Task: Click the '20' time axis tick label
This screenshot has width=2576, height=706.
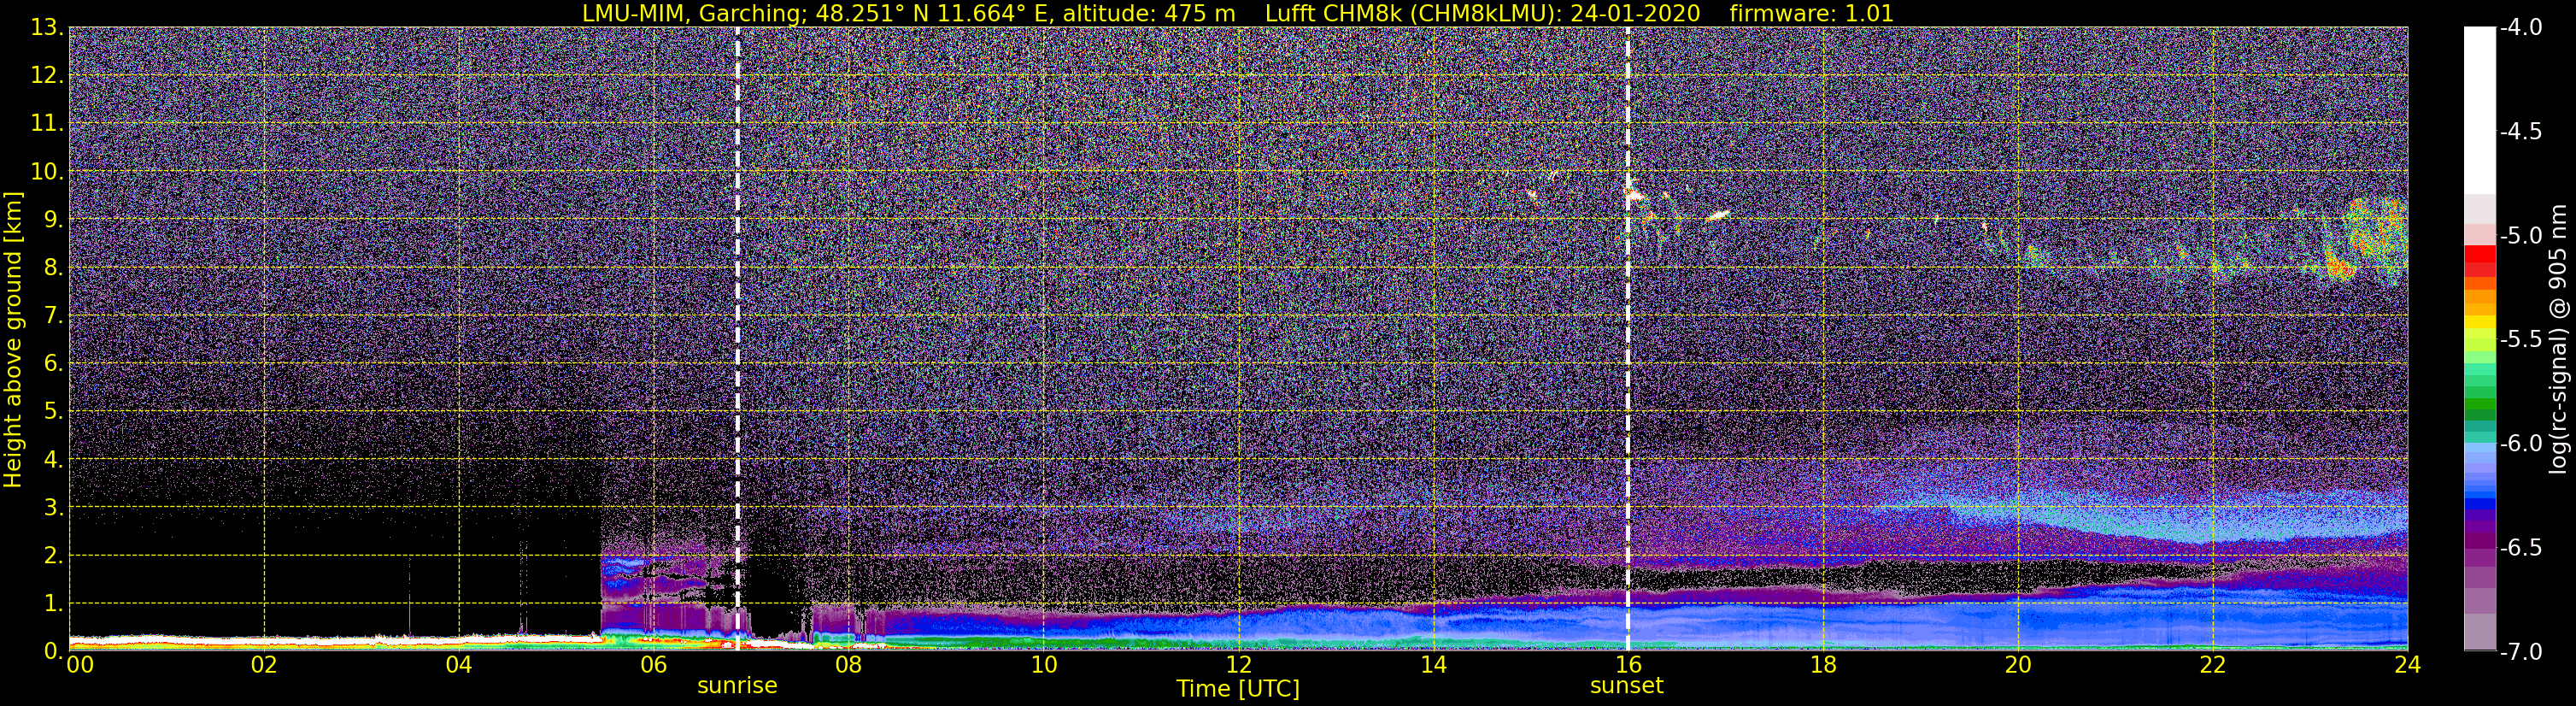Action: tap(2018, 665)
